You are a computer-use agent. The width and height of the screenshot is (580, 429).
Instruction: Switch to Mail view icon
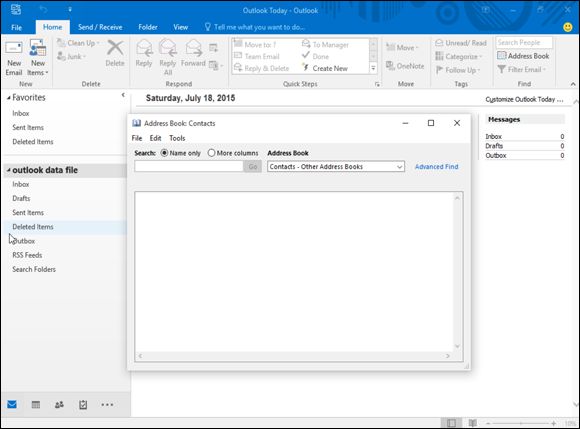(12, 404)
